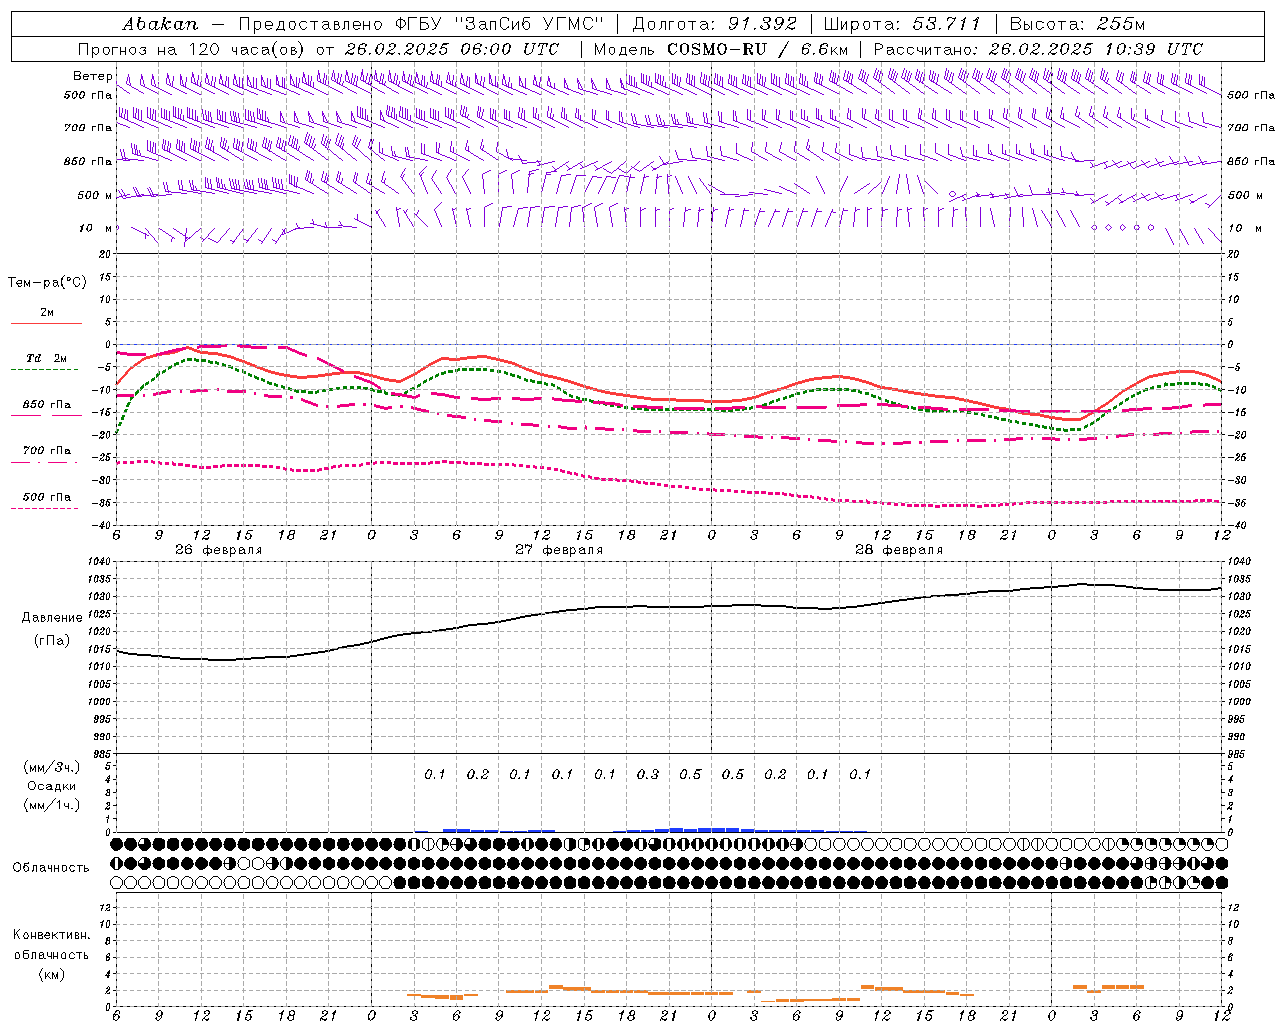
Task: Click the Ветер wind section label
Action: point(92,76)
